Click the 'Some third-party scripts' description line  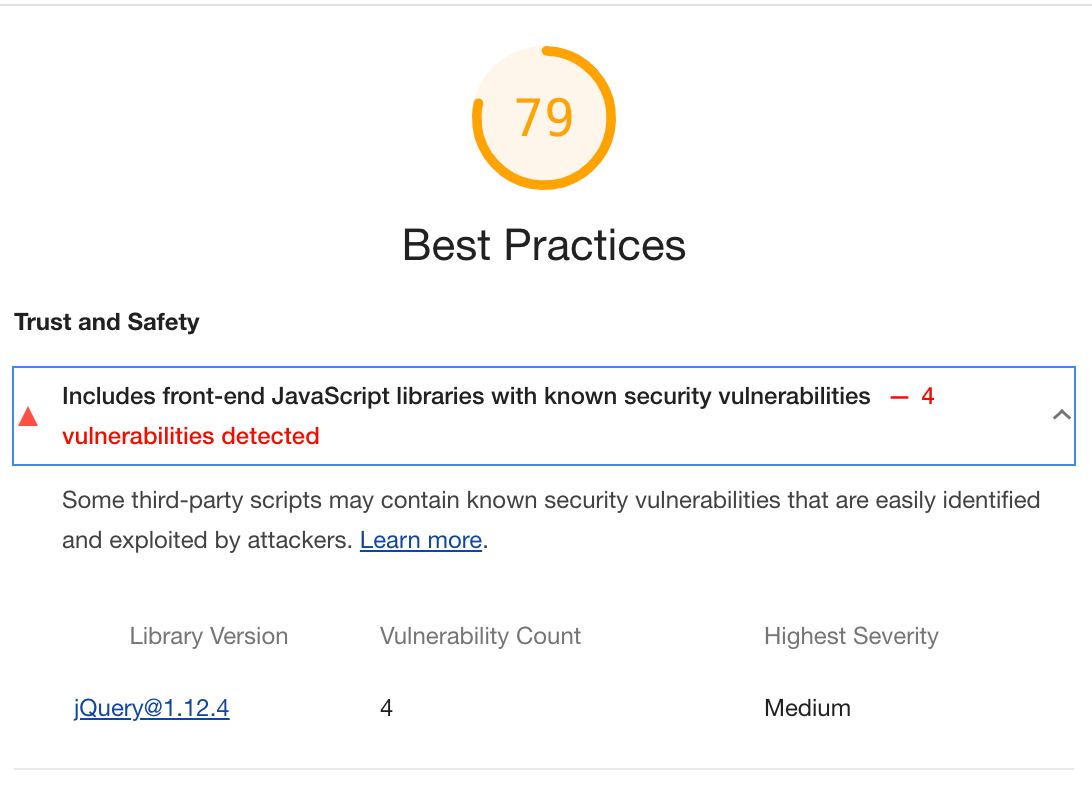click(x=550, y=500)
